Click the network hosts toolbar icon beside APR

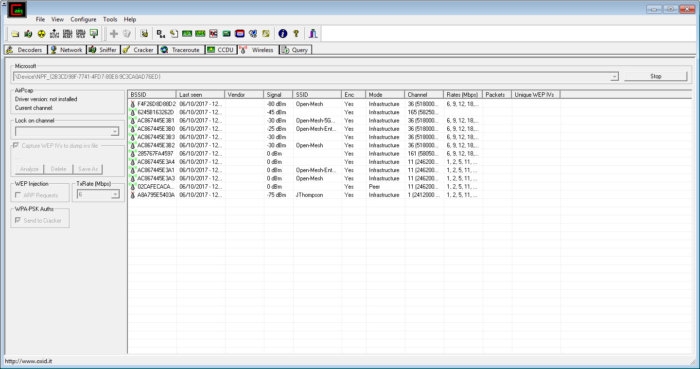54,33
